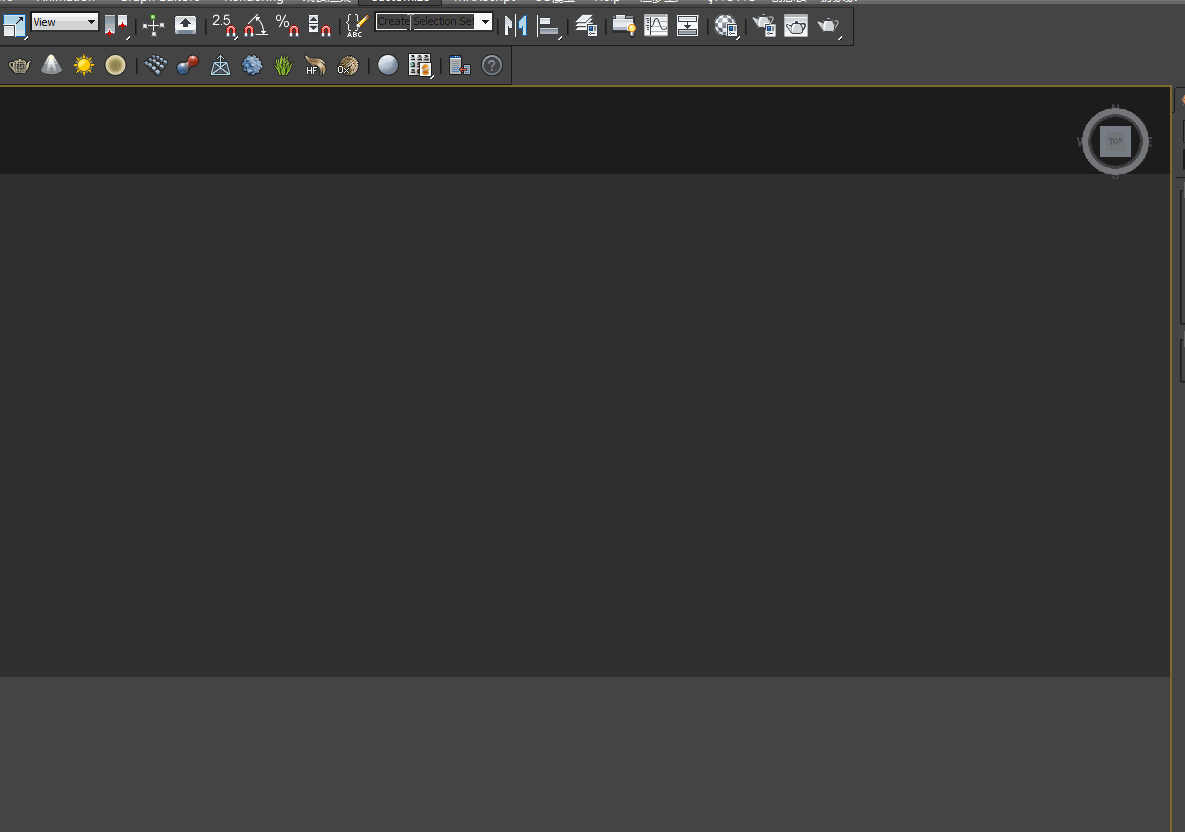
Task: Open the Rendered Frame Window
Action: coord(796,26)
